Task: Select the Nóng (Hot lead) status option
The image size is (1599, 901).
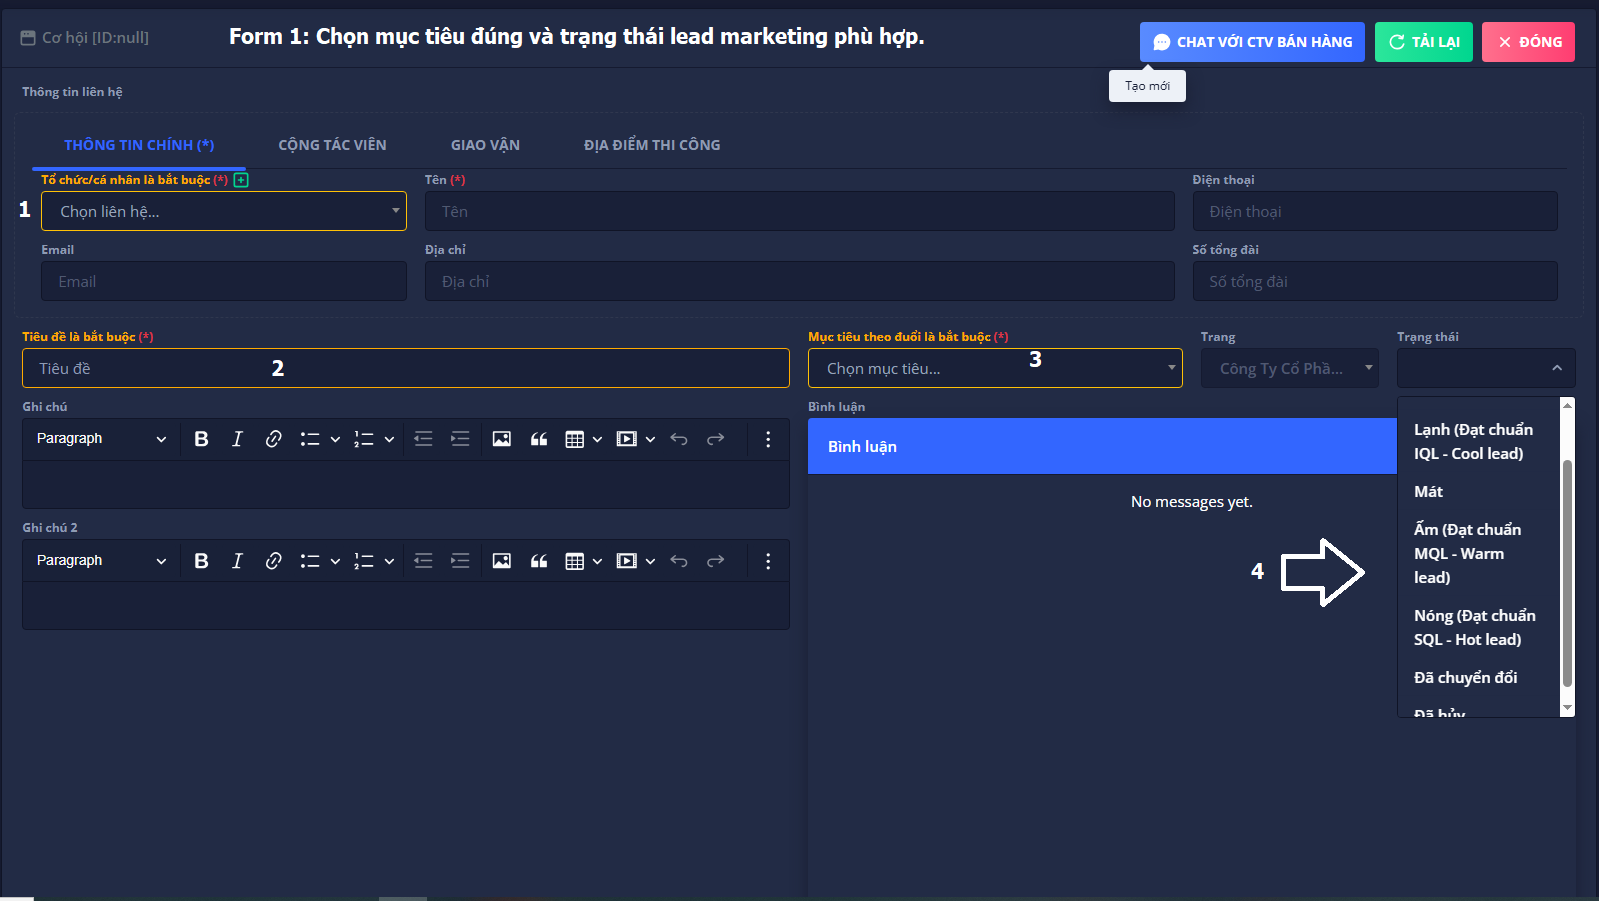Action: (x=1474, y=627)
